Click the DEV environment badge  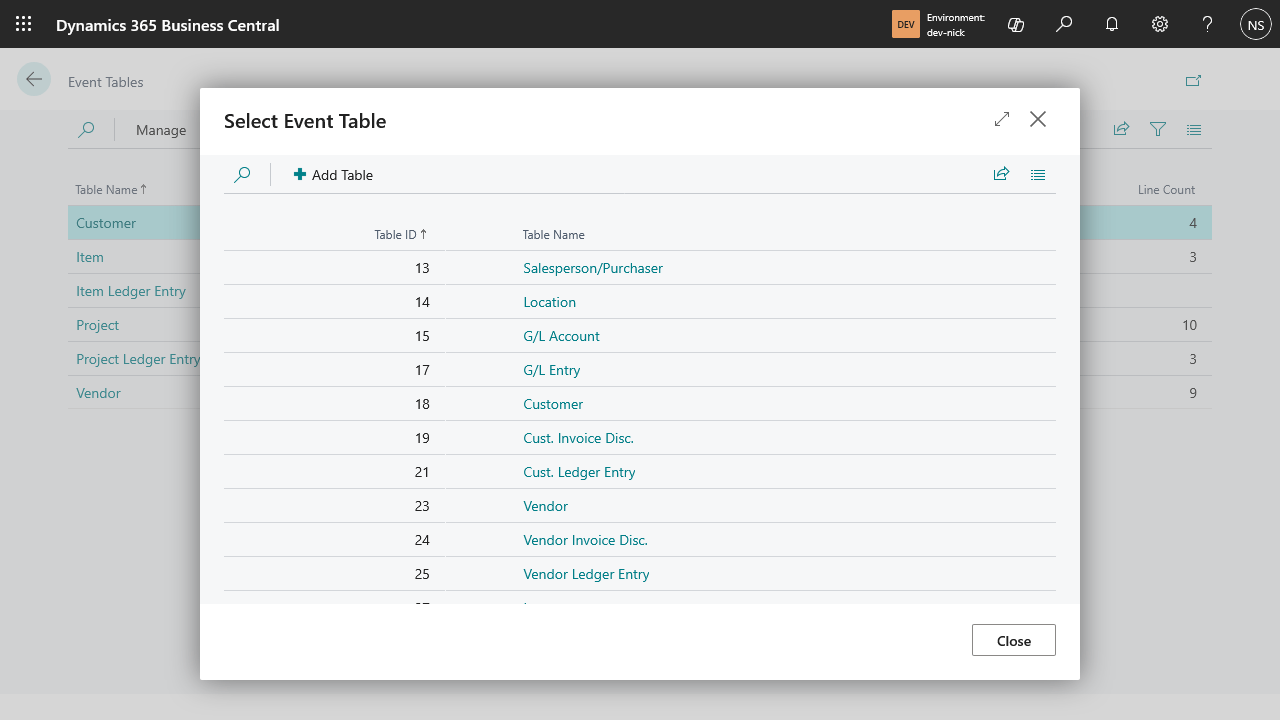point(905,24)
